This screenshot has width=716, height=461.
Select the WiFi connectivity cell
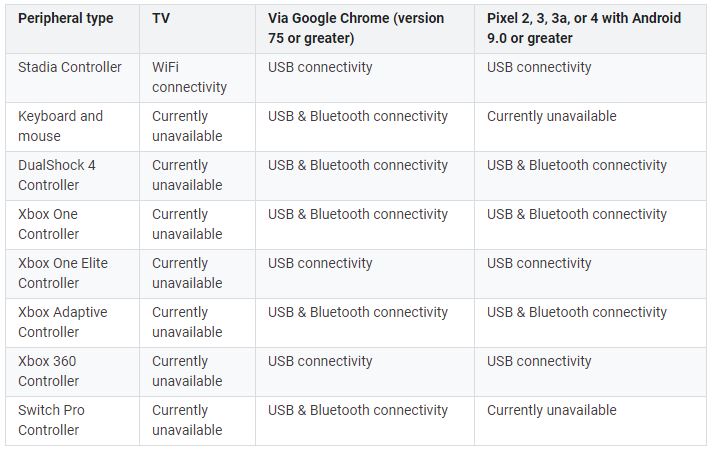click(189, 77)
